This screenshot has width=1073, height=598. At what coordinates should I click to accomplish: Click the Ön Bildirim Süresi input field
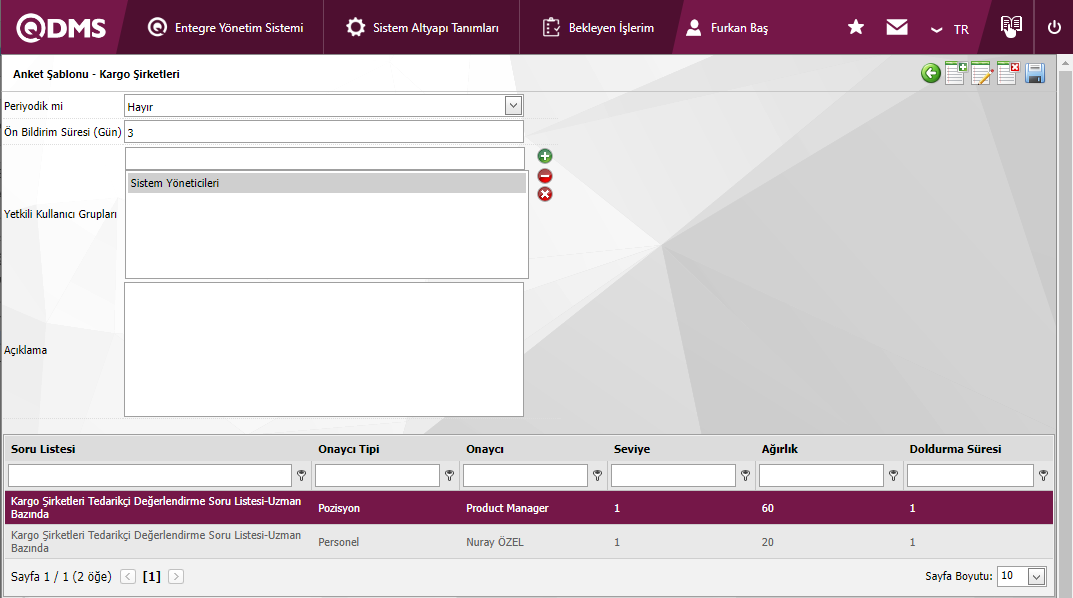pos(323,132)
